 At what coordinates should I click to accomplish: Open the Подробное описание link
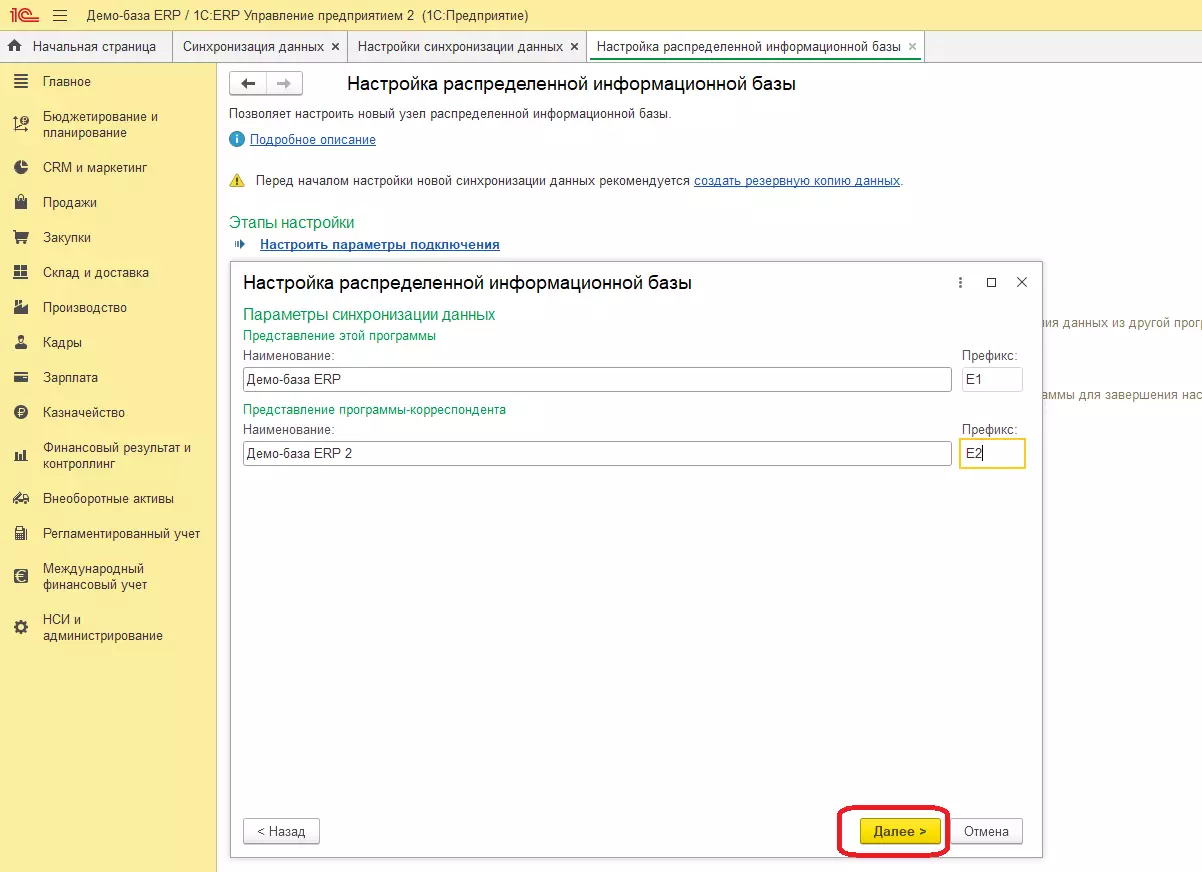pos(312,140)
